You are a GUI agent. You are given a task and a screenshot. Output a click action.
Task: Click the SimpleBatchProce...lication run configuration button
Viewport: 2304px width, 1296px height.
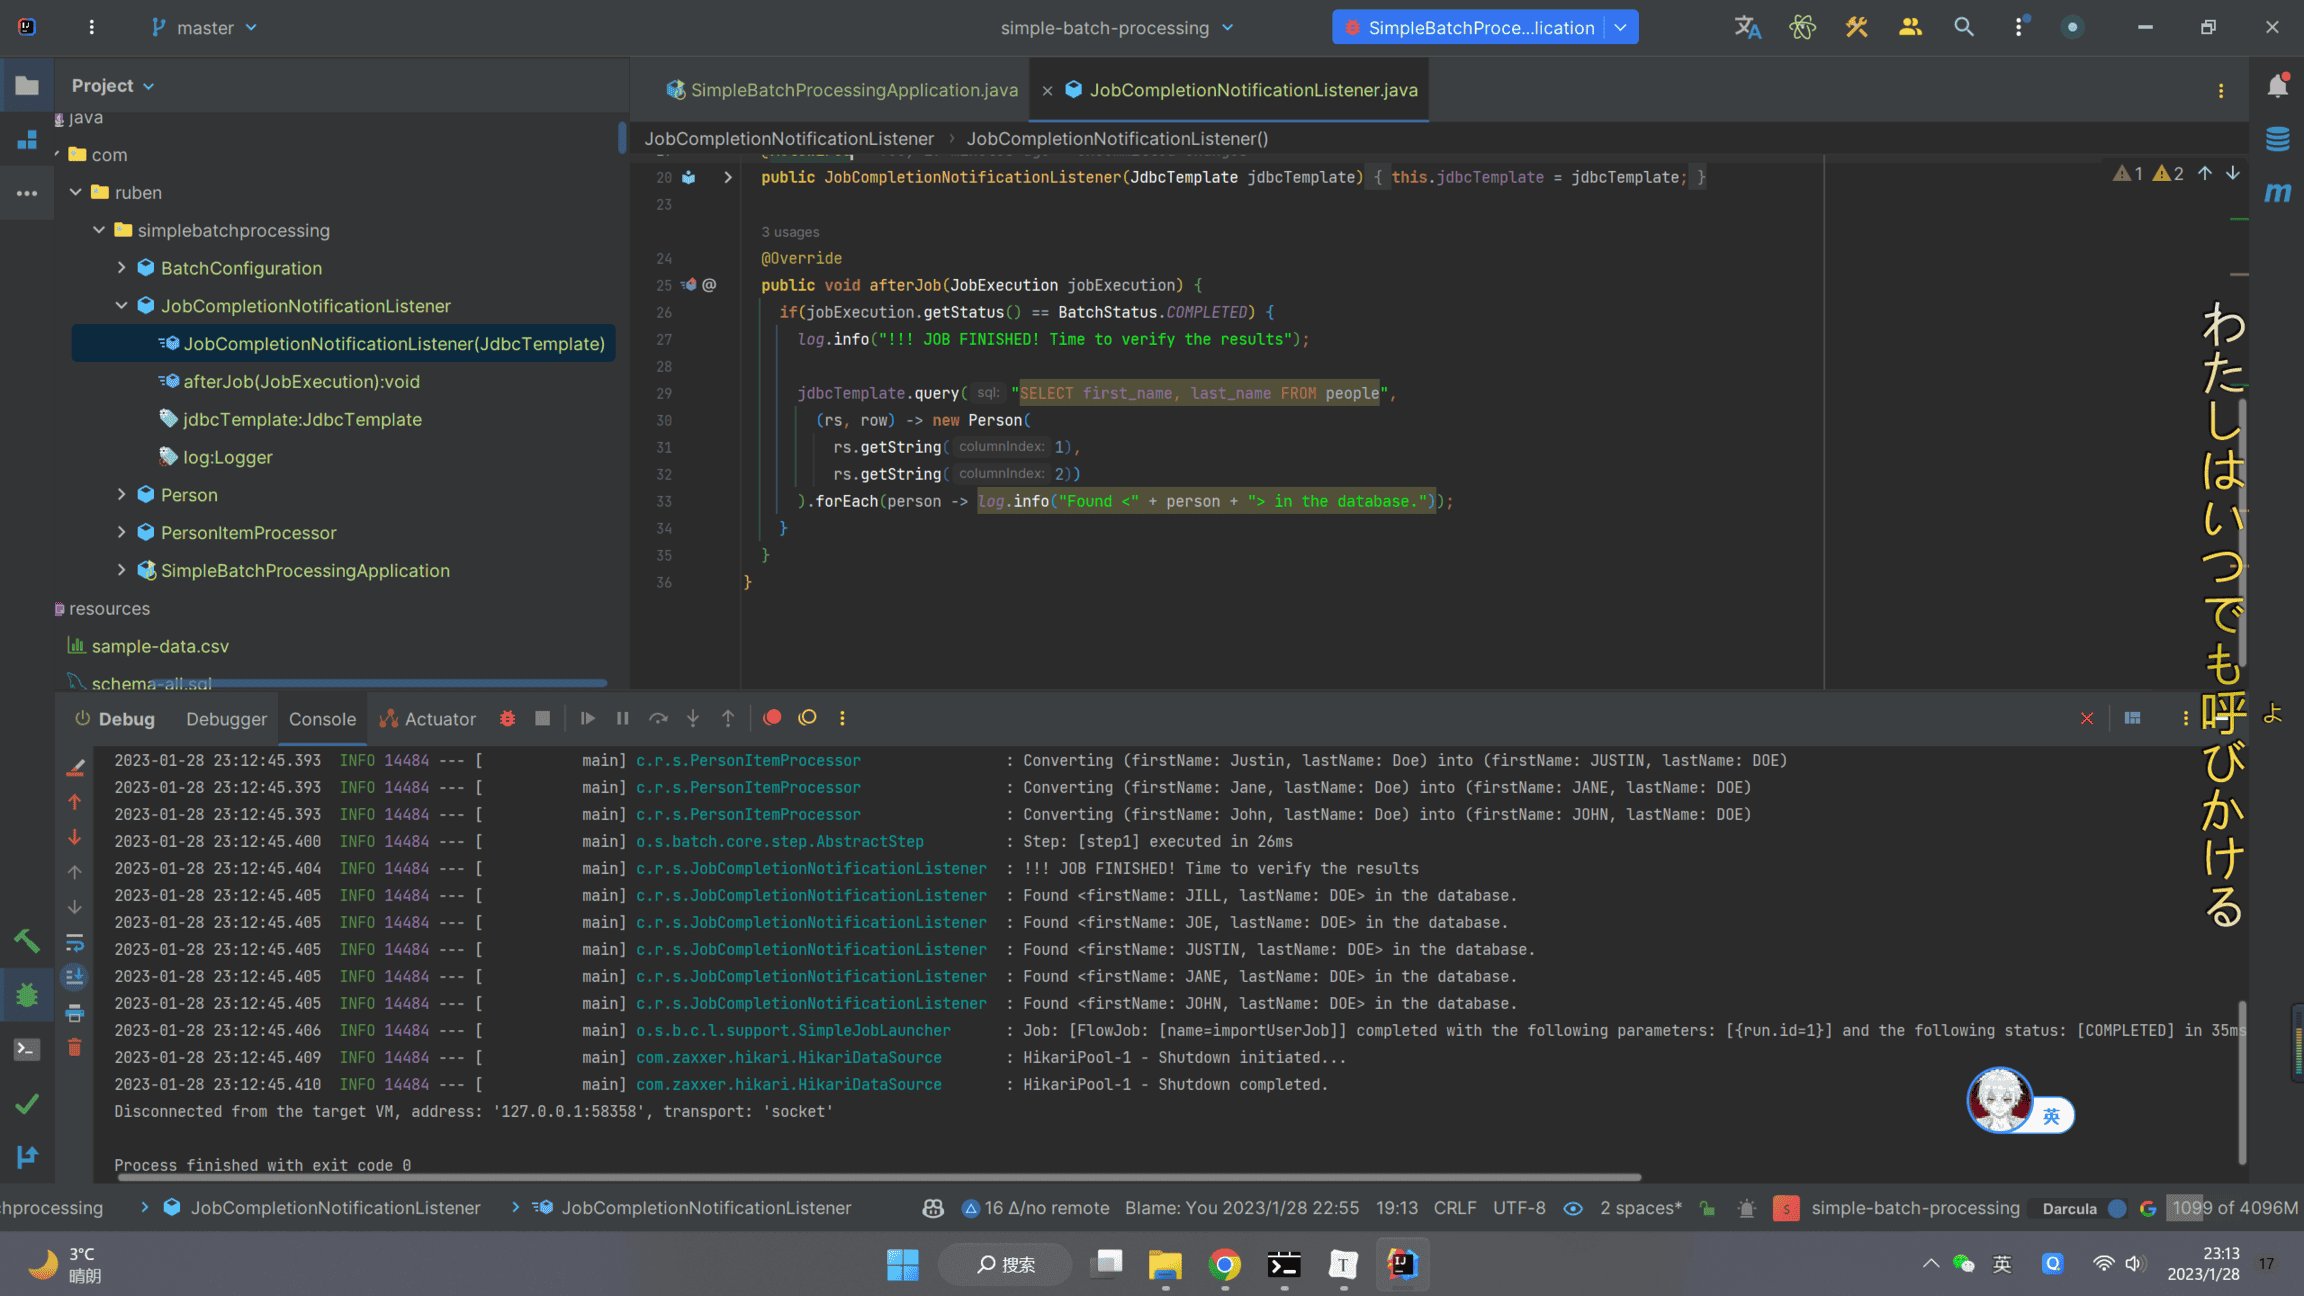pos(1469,27)
